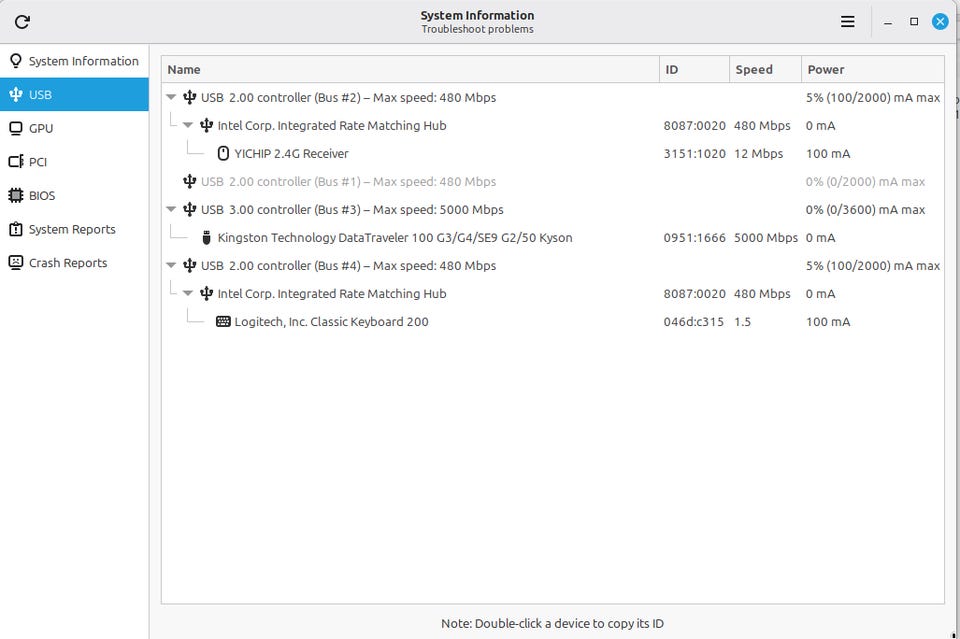Click the 0 mA value of Kingston DataTraveler

tap(820, 237)
